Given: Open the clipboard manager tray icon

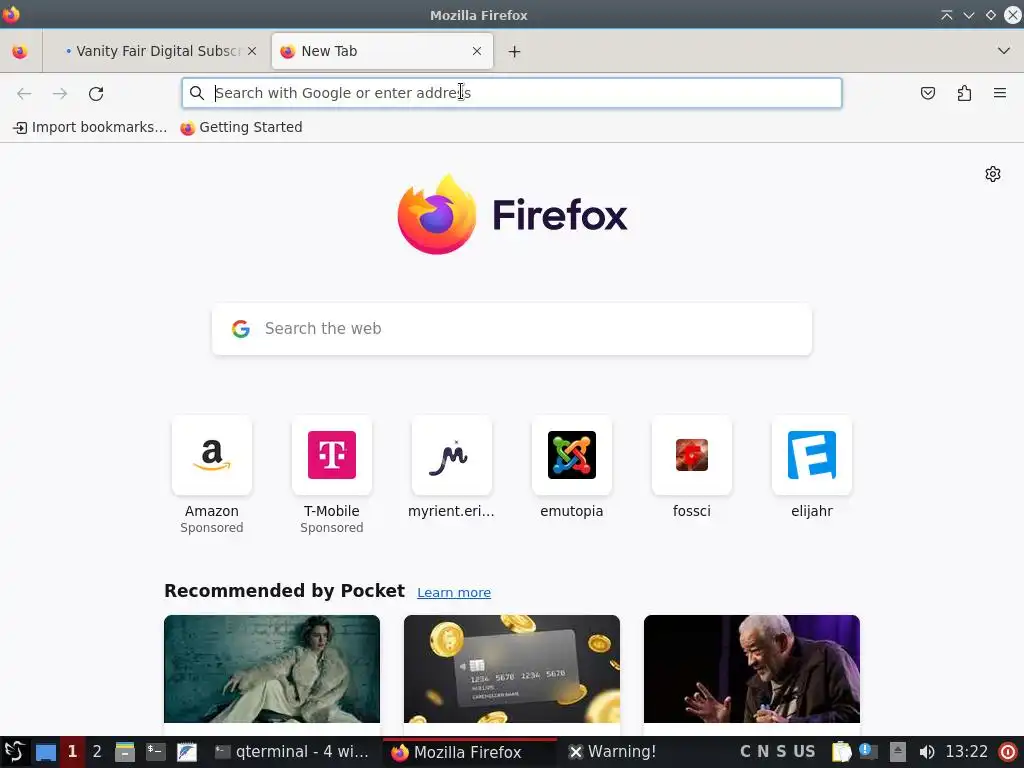Looking at the screenshot, I should (x=842, y=752).
